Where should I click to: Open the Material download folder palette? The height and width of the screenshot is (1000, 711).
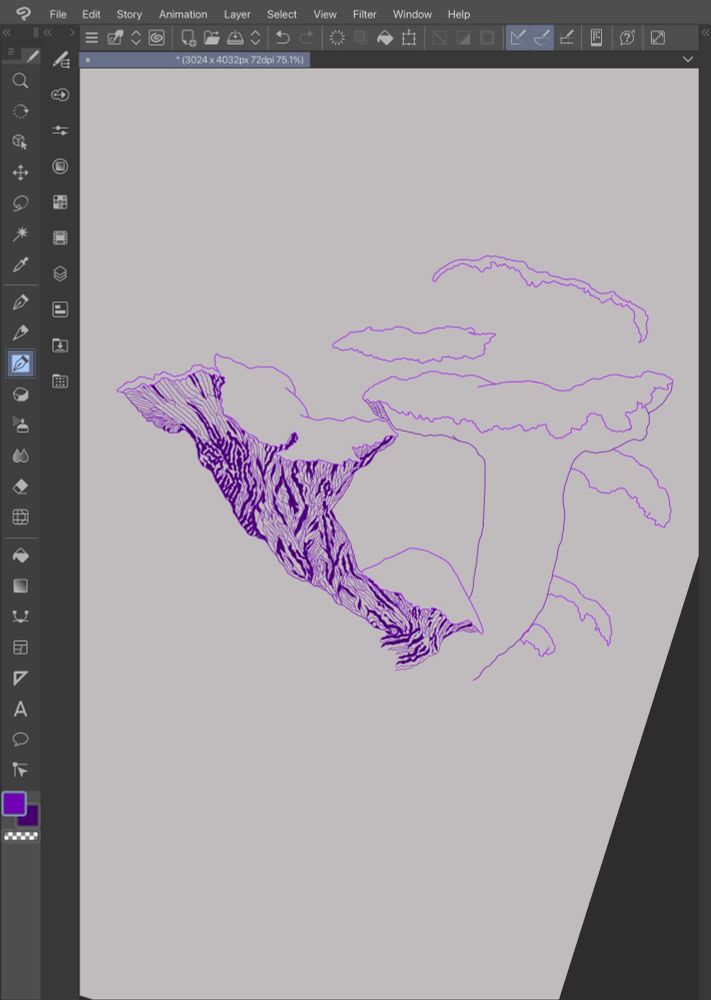pyautogui.click(x=61, y=345)
